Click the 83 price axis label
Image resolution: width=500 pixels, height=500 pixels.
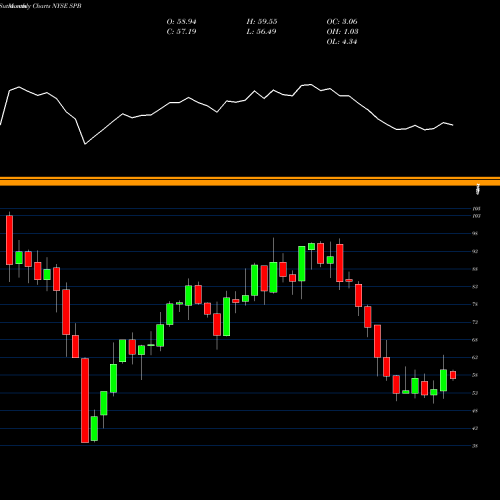click(x=475, y=287)
